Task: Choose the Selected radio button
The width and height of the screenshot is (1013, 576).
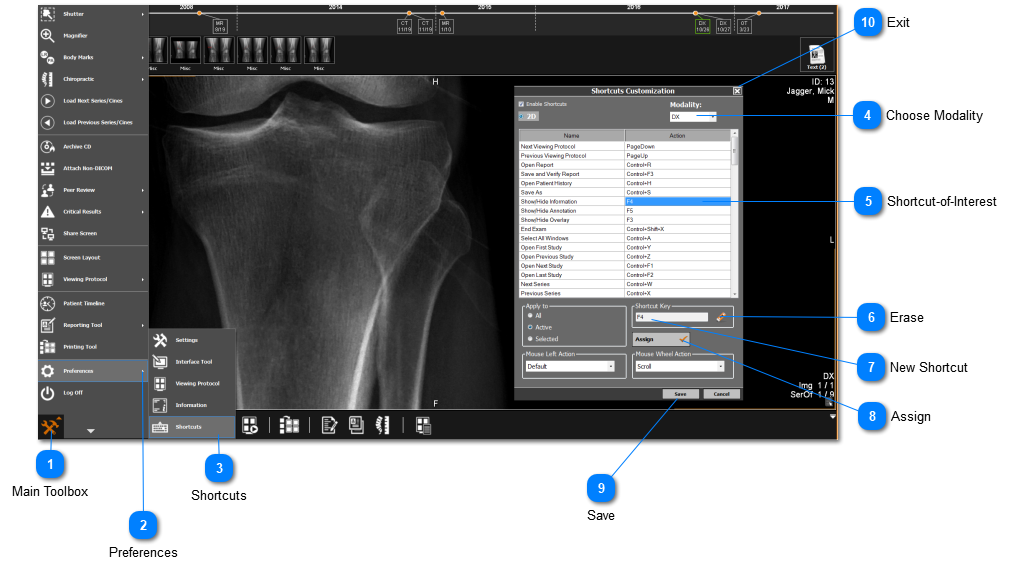Action: click(x=530, y=339)
